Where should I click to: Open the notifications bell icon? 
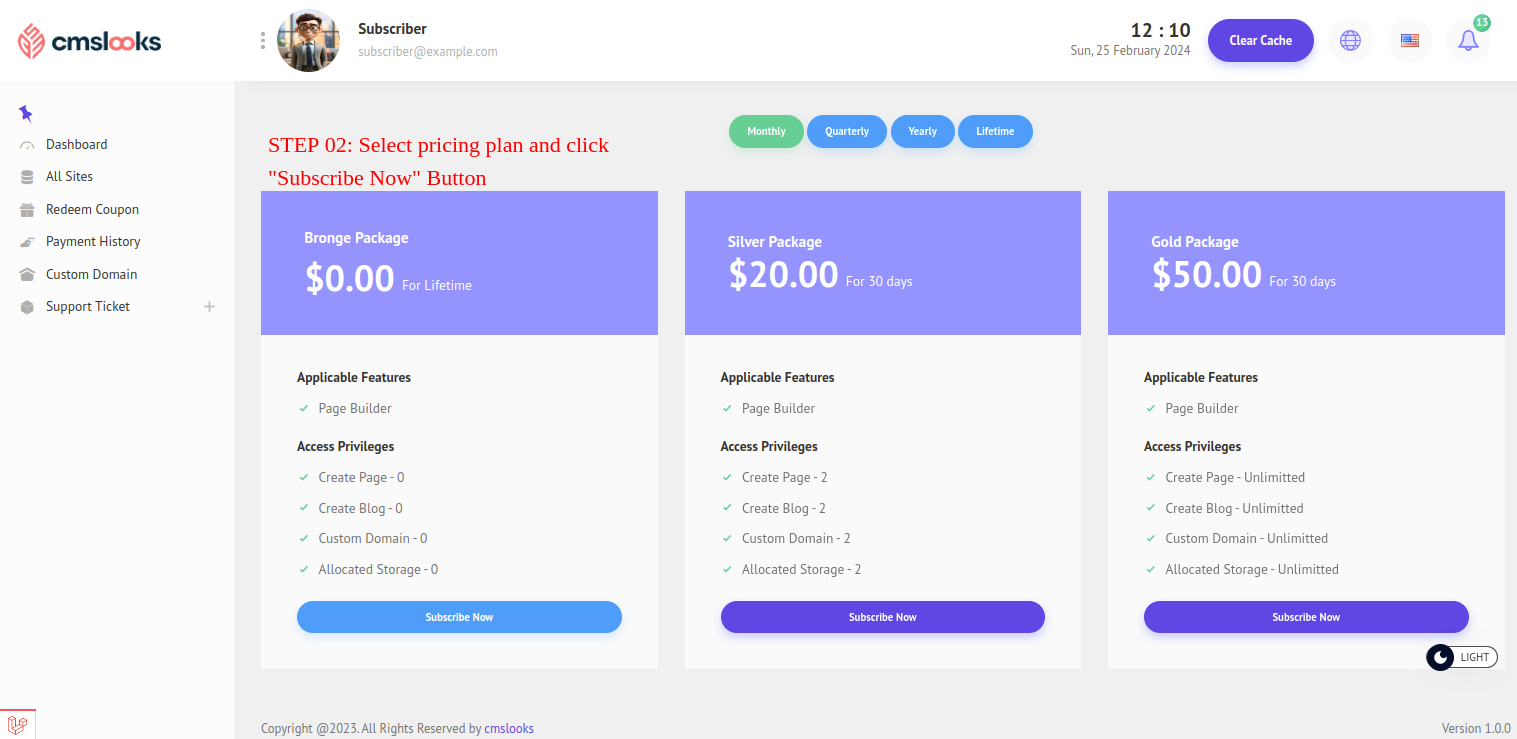tap(1468, 41)
